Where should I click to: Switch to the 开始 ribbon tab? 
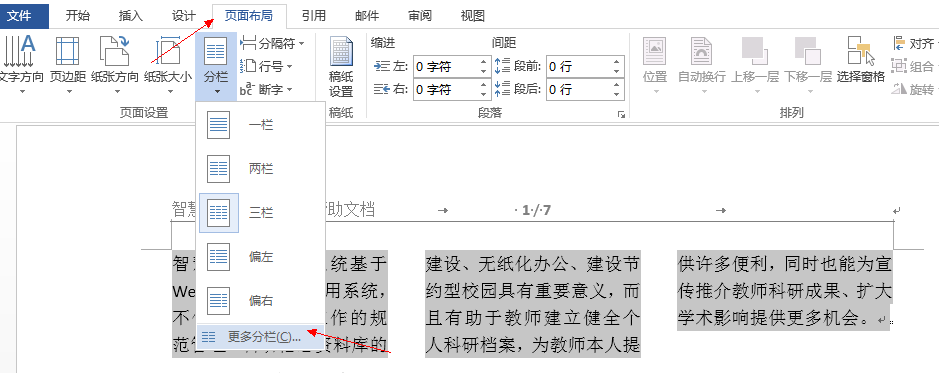(78, 16)
